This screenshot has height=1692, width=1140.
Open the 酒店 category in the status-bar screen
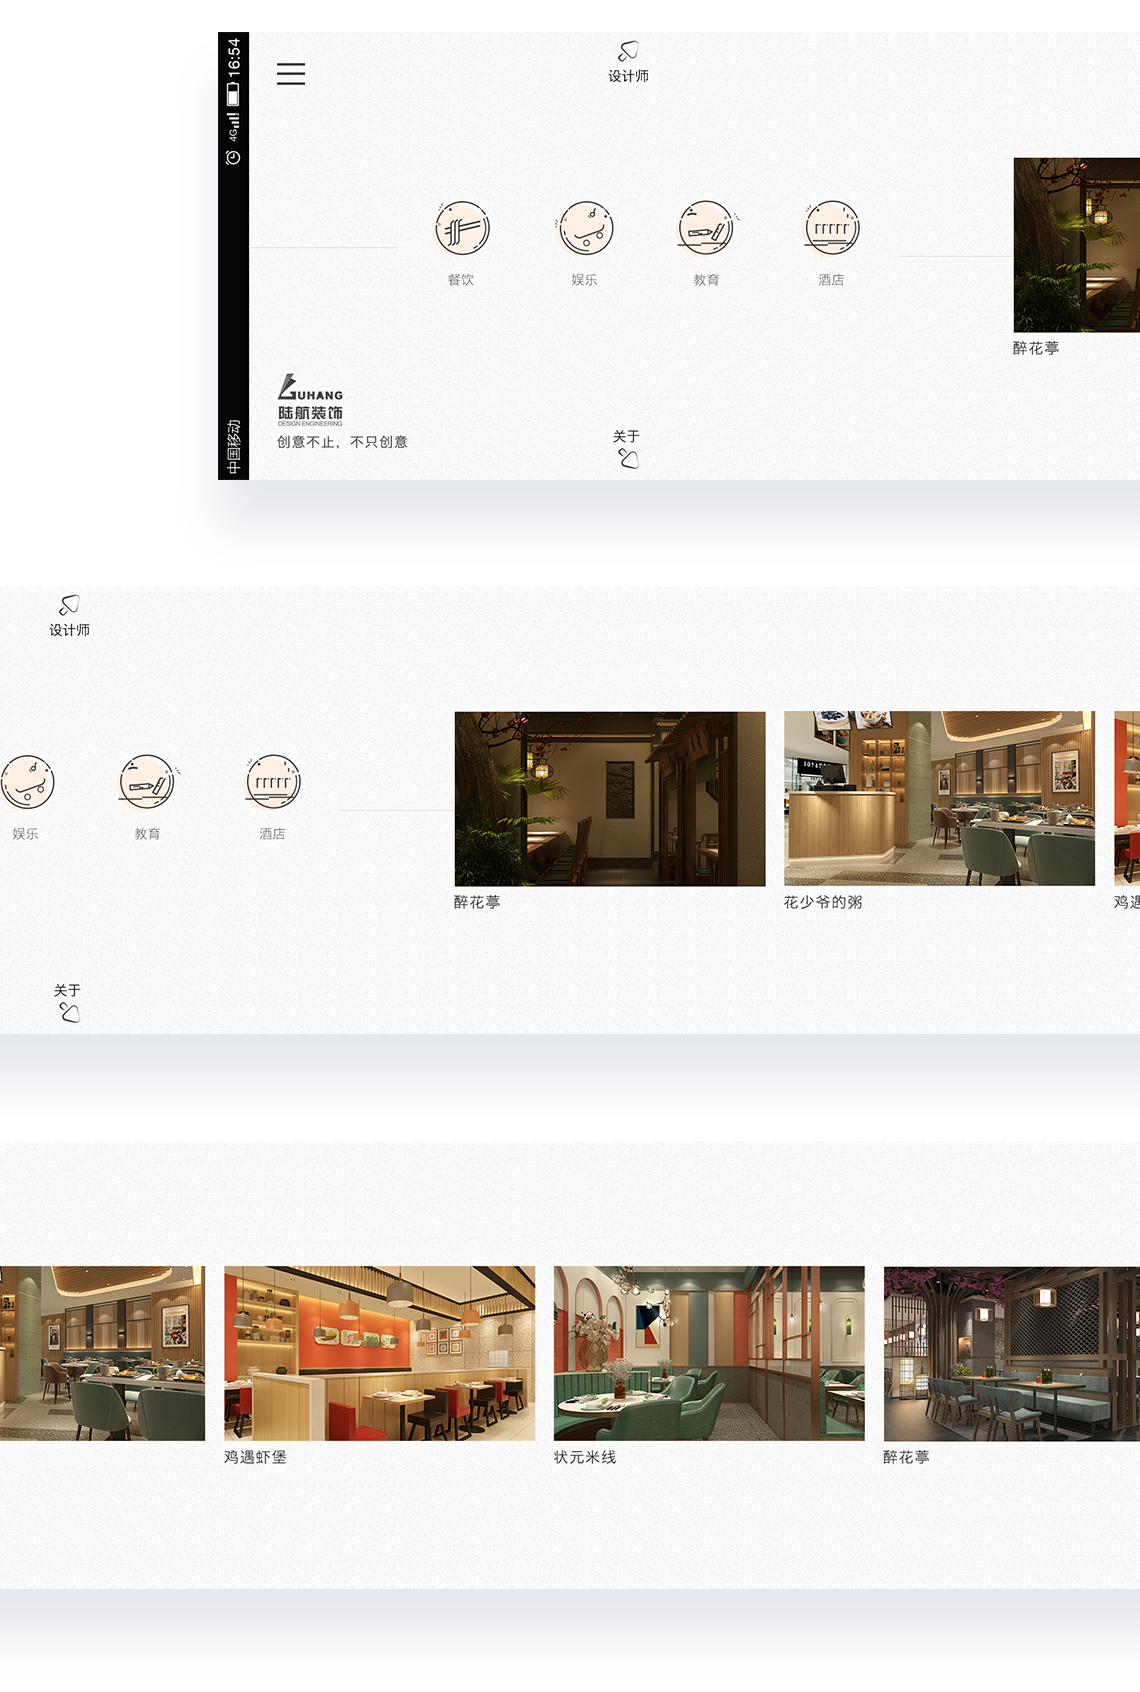point(832,229)
